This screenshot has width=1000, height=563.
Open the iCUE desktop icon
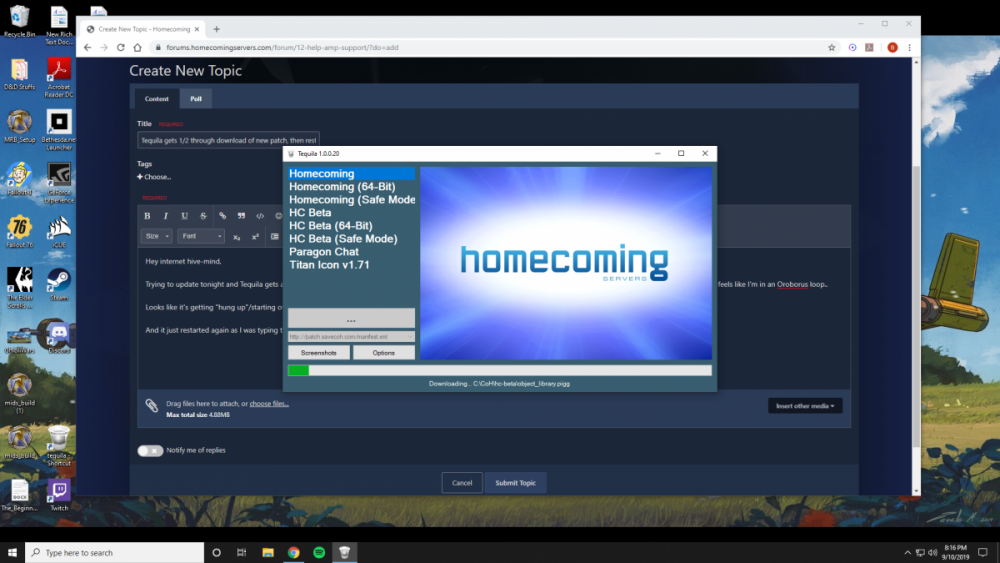coord(59,232)
